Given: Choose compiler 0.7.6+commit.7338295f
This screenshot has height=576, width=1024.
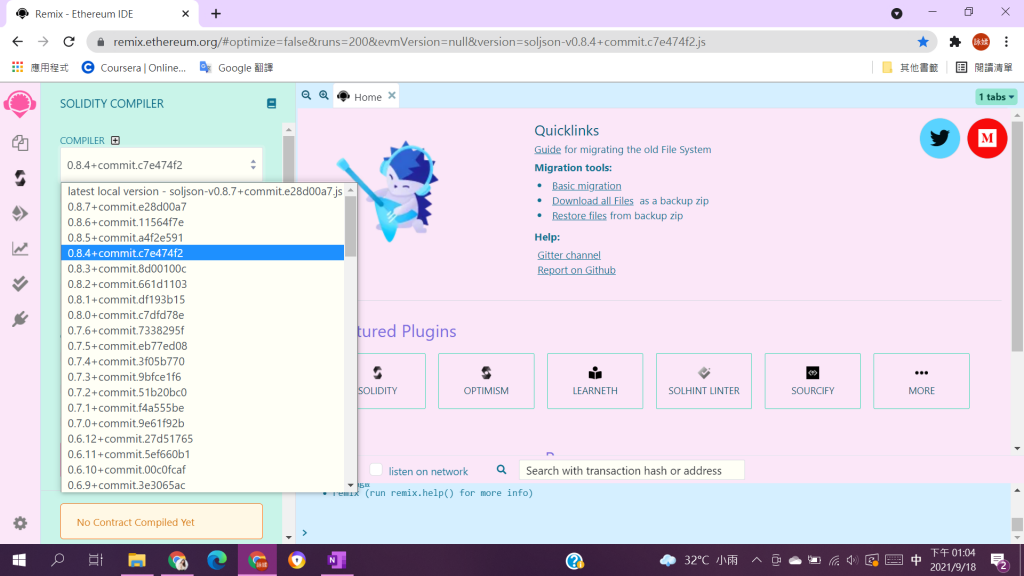Looking at the screenshot, I should (202, 330).
